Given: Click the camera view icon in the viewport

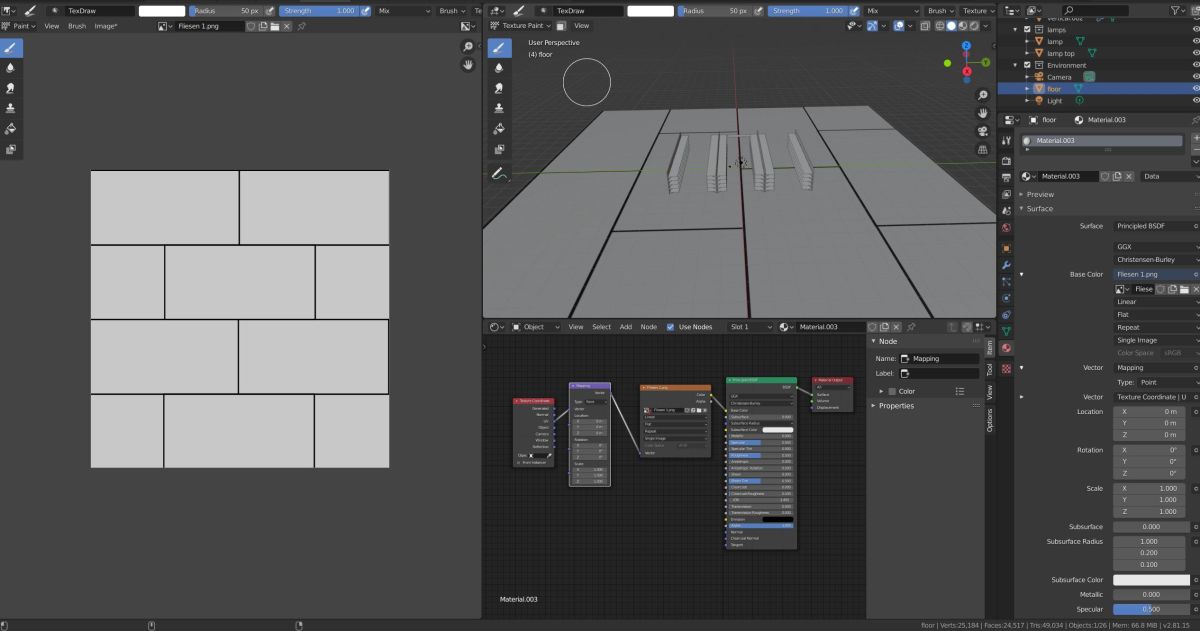Looking at the screenshot, I should coord(984,130).
